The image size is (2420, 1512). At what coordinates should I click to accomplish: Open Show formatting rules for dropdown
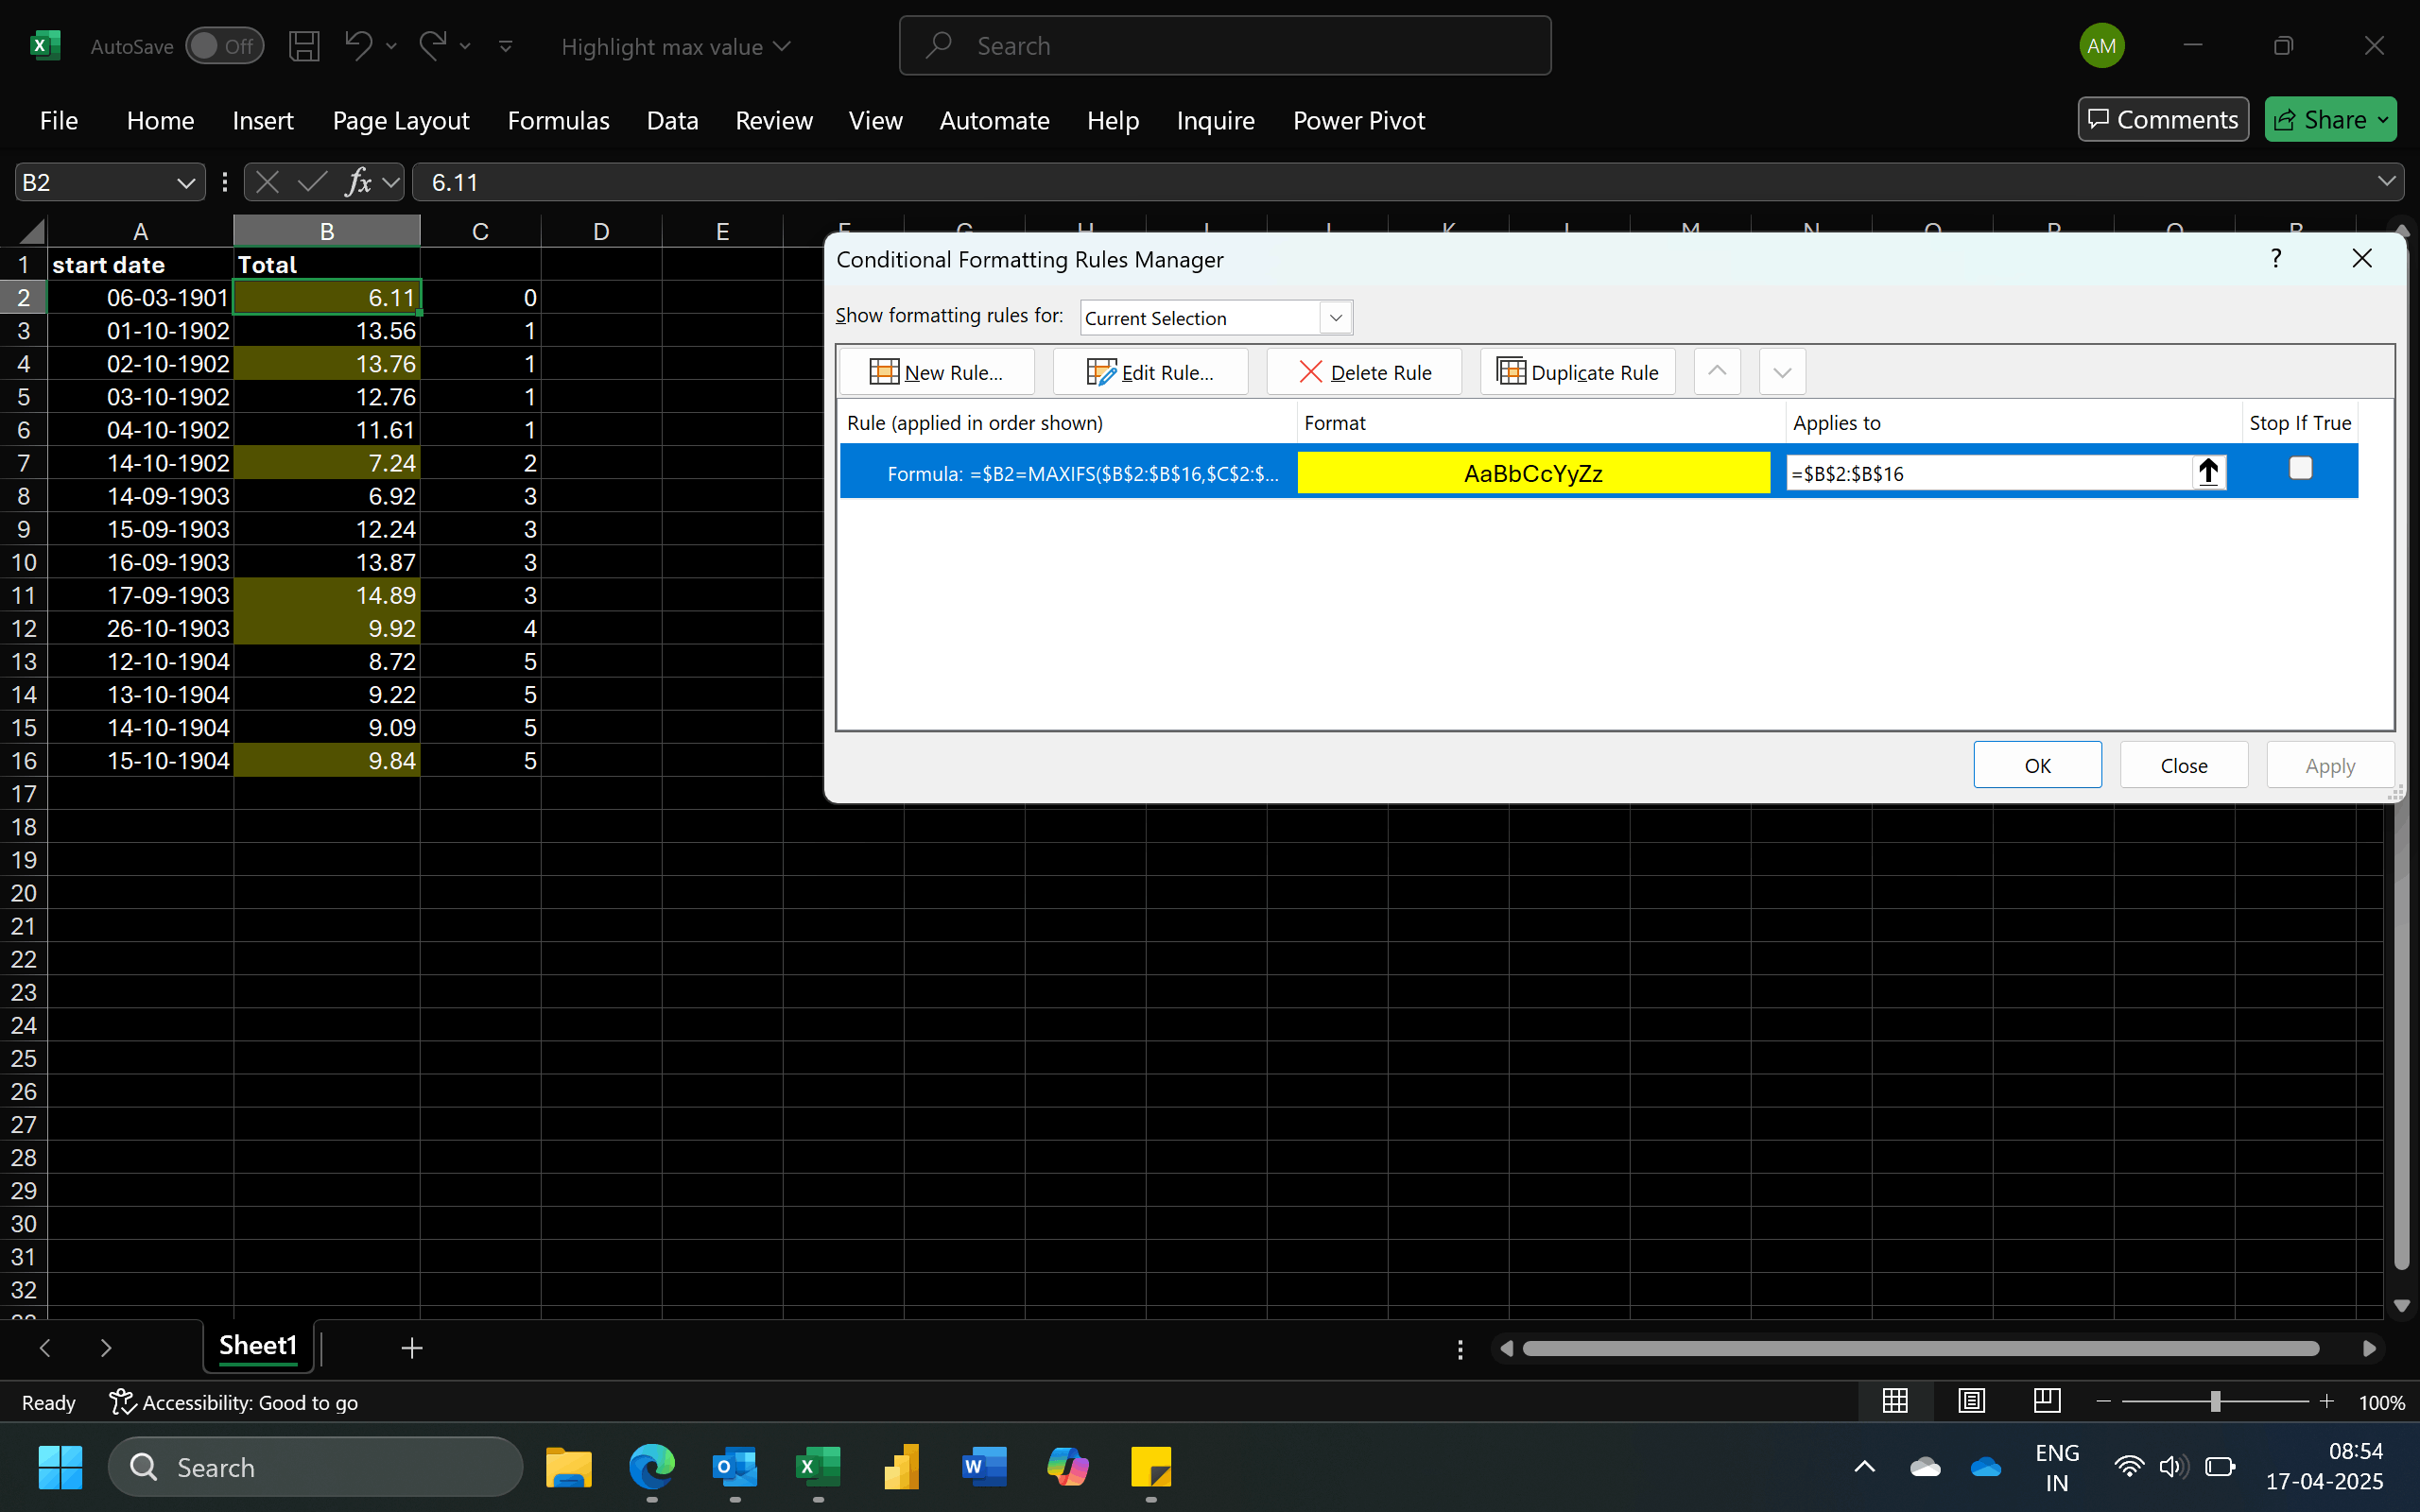click(1335, 318)
